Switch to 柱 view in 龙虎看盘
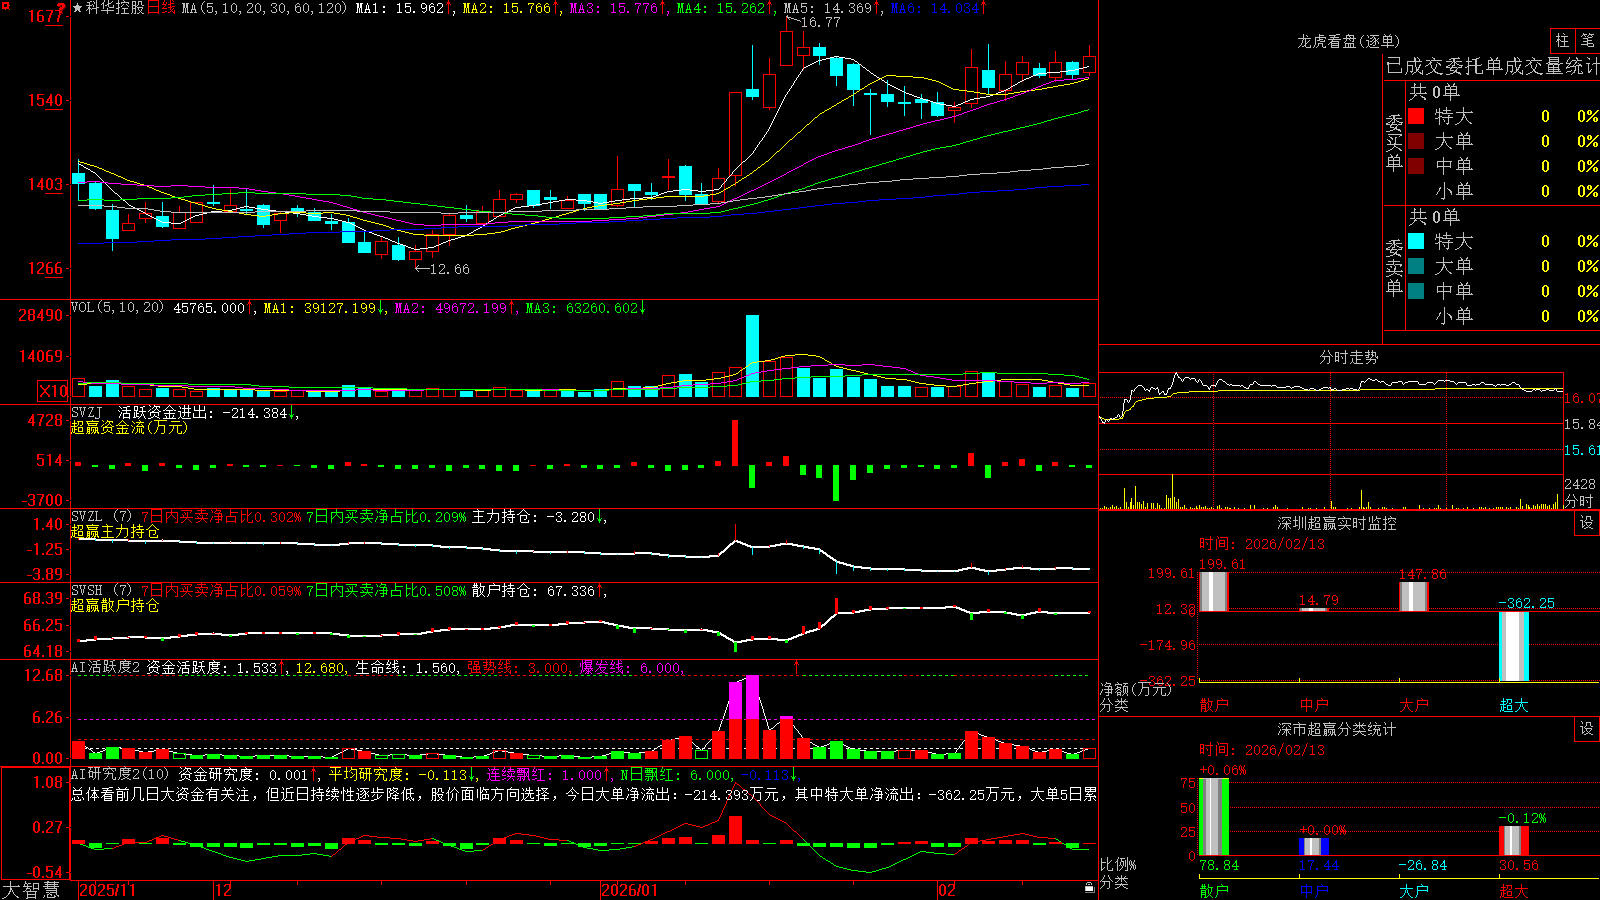Viewport: 1600px width, 900px height. click(1562, 41)
